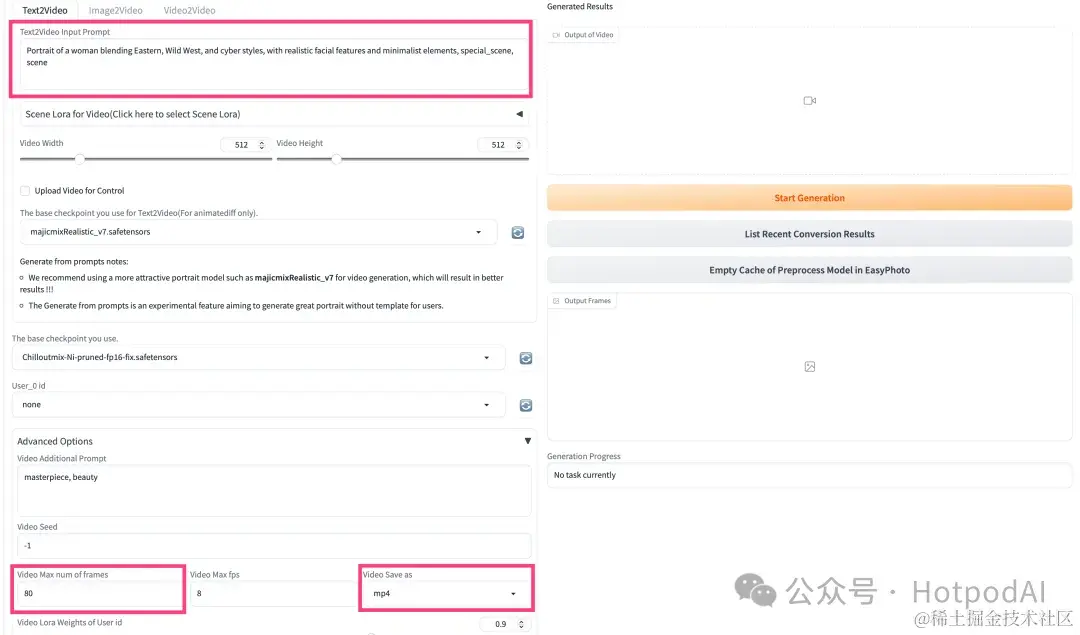
Task: Click refresh icon beside User_0 id
Action: click(526, 406)
